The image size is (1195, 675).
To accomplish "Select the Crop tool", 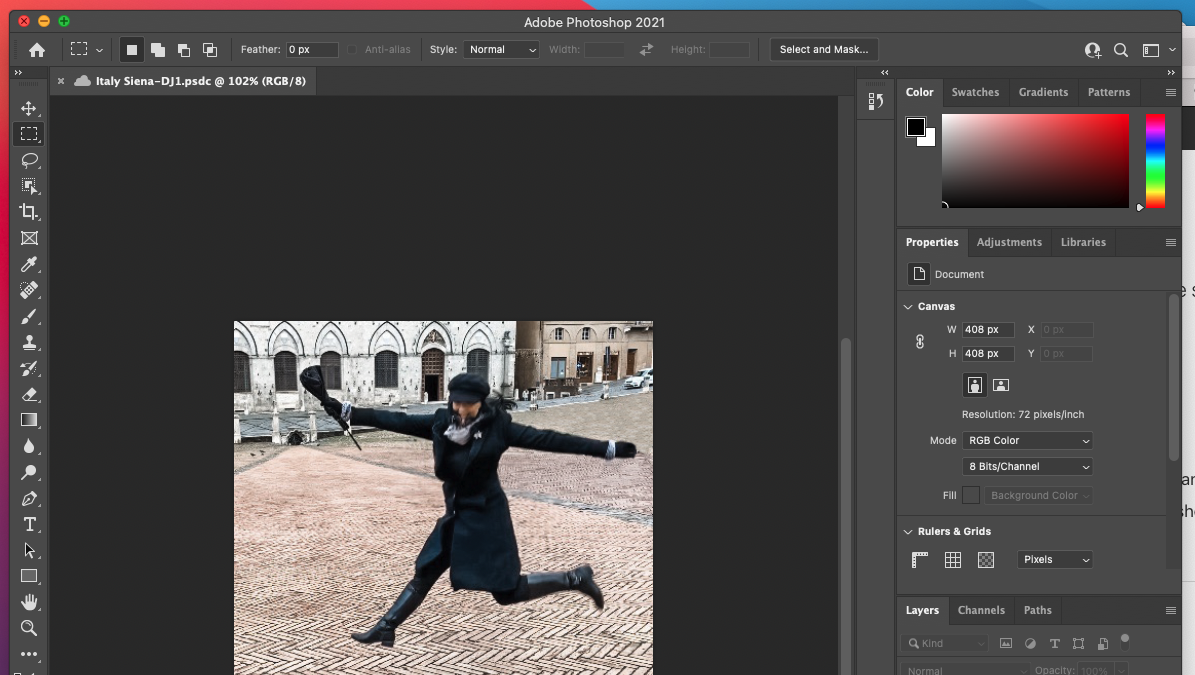I will 29,212.
